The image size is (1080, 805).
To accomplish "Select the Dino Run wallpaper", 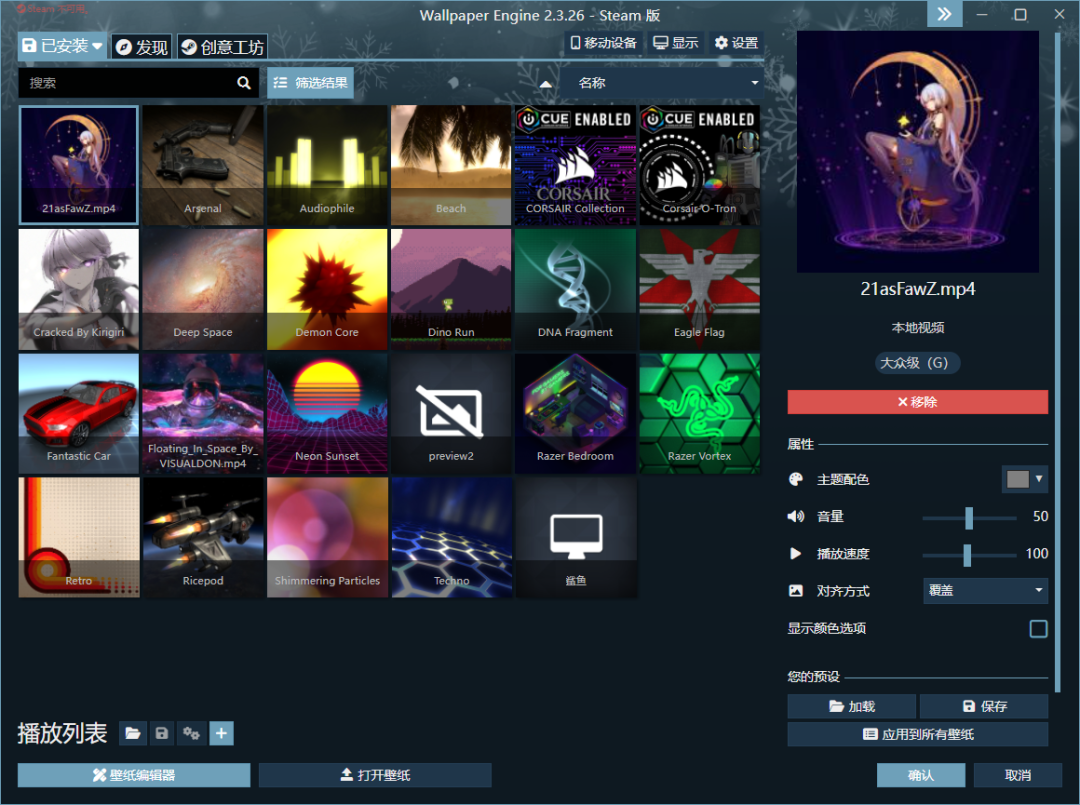I will [451, 289].
